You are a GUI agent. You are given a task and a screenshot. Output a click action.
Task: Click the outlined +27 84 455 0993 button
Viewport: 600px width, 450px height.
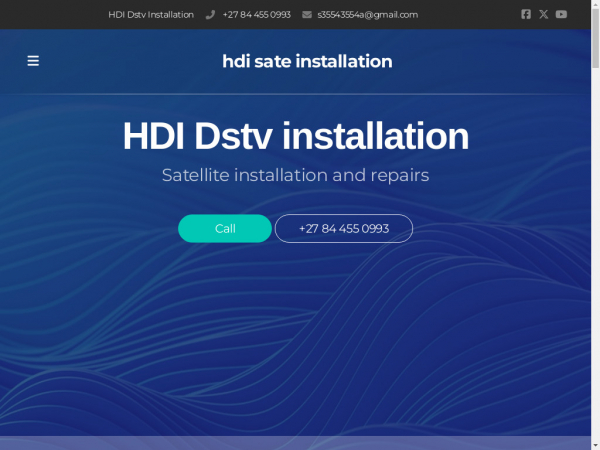[x=344, y=228]
